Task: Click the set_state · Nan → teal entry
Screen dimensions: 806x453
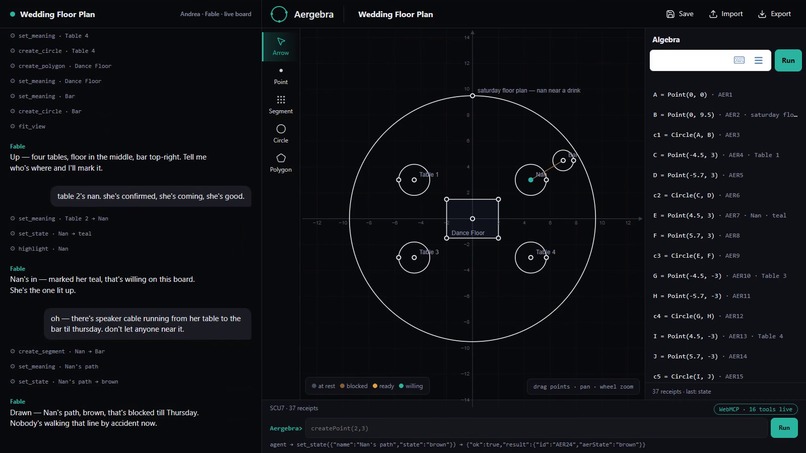Action: coord(51,233)
